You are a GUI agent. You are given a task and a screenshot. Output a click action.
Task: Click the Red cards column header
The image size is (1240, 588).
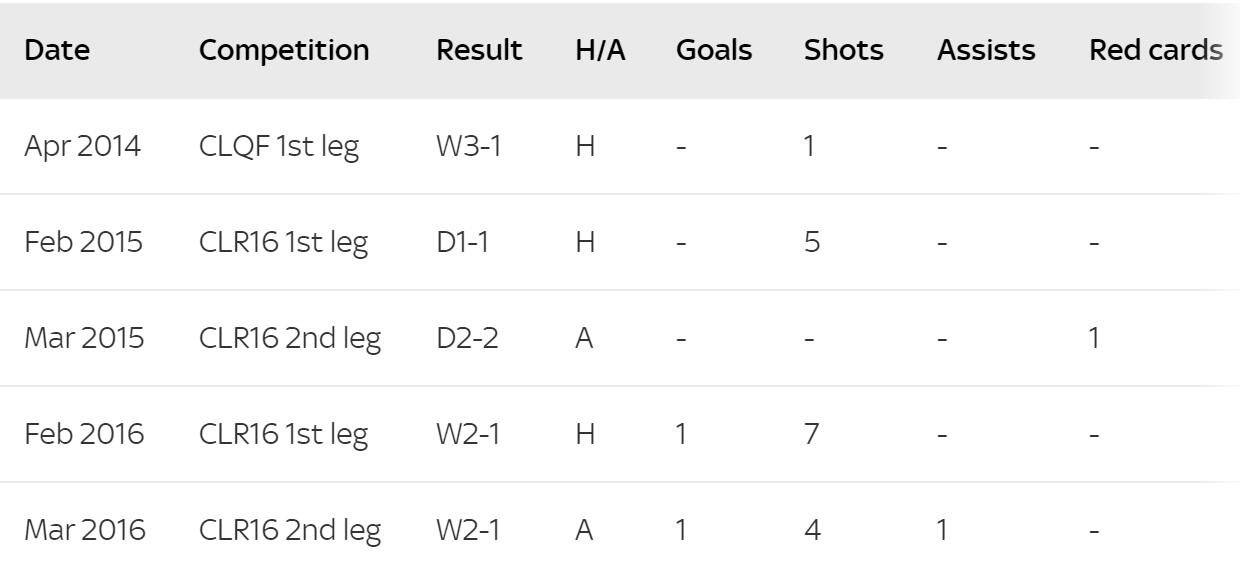coord(1156,51)
